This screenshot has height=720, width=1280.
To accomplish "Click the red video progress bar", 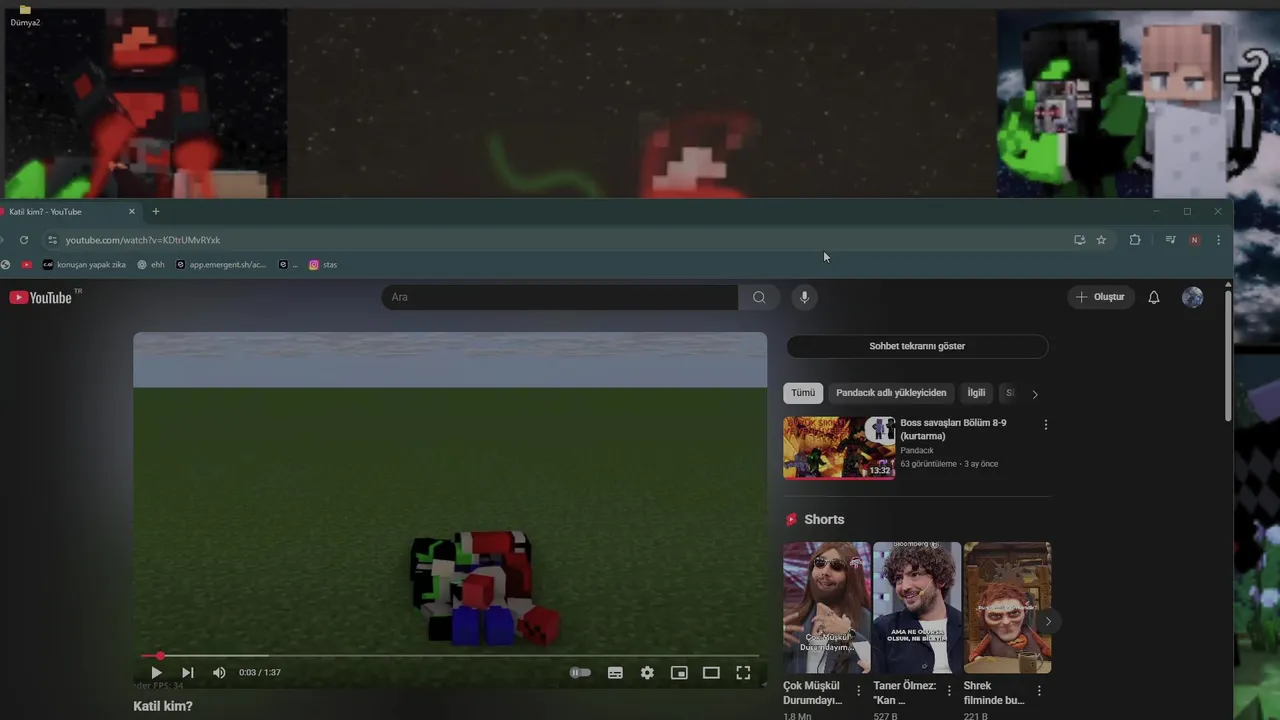I will [450, 656].
